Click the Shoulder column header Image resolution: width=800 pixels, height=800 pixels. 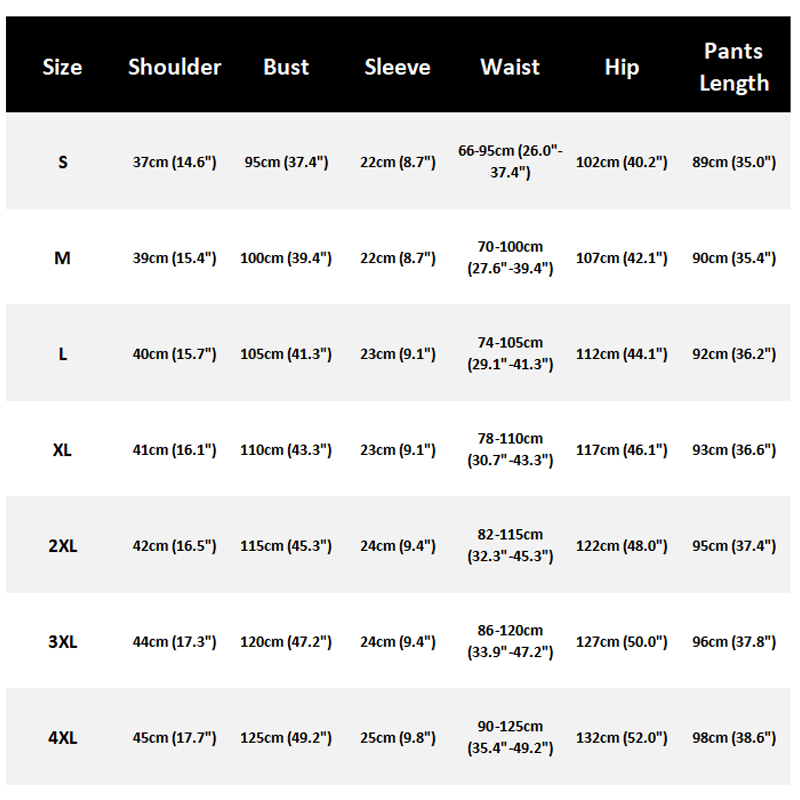(x=174, y=67)
